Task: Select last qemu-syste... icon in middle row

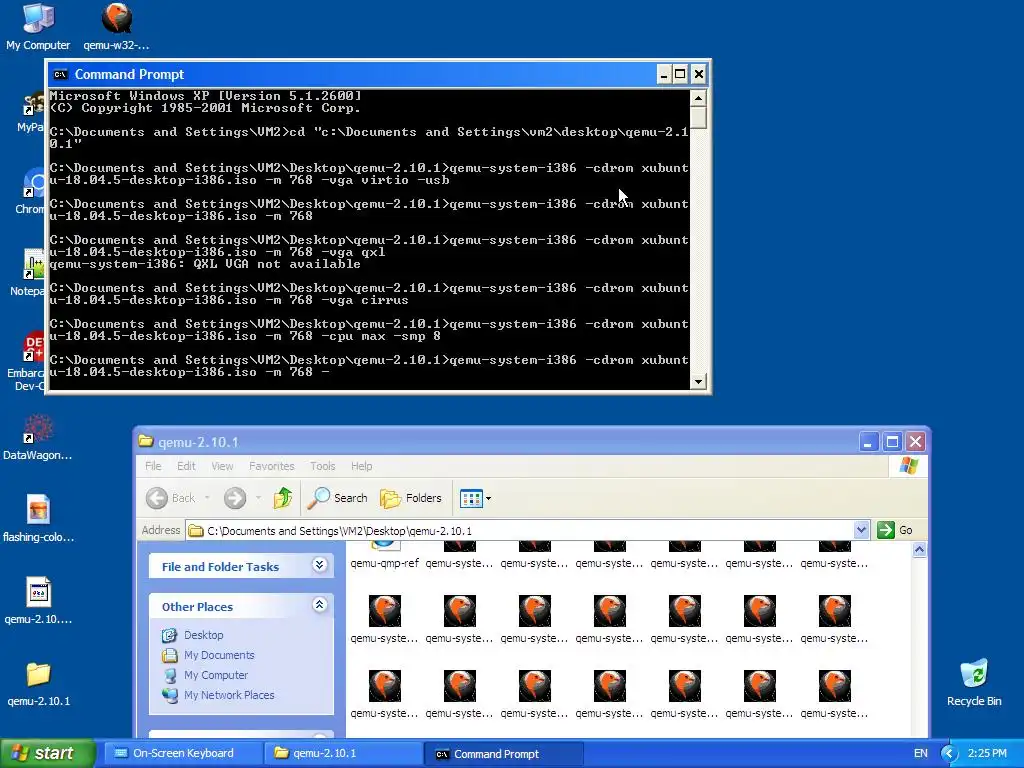Action: point(835,619)
